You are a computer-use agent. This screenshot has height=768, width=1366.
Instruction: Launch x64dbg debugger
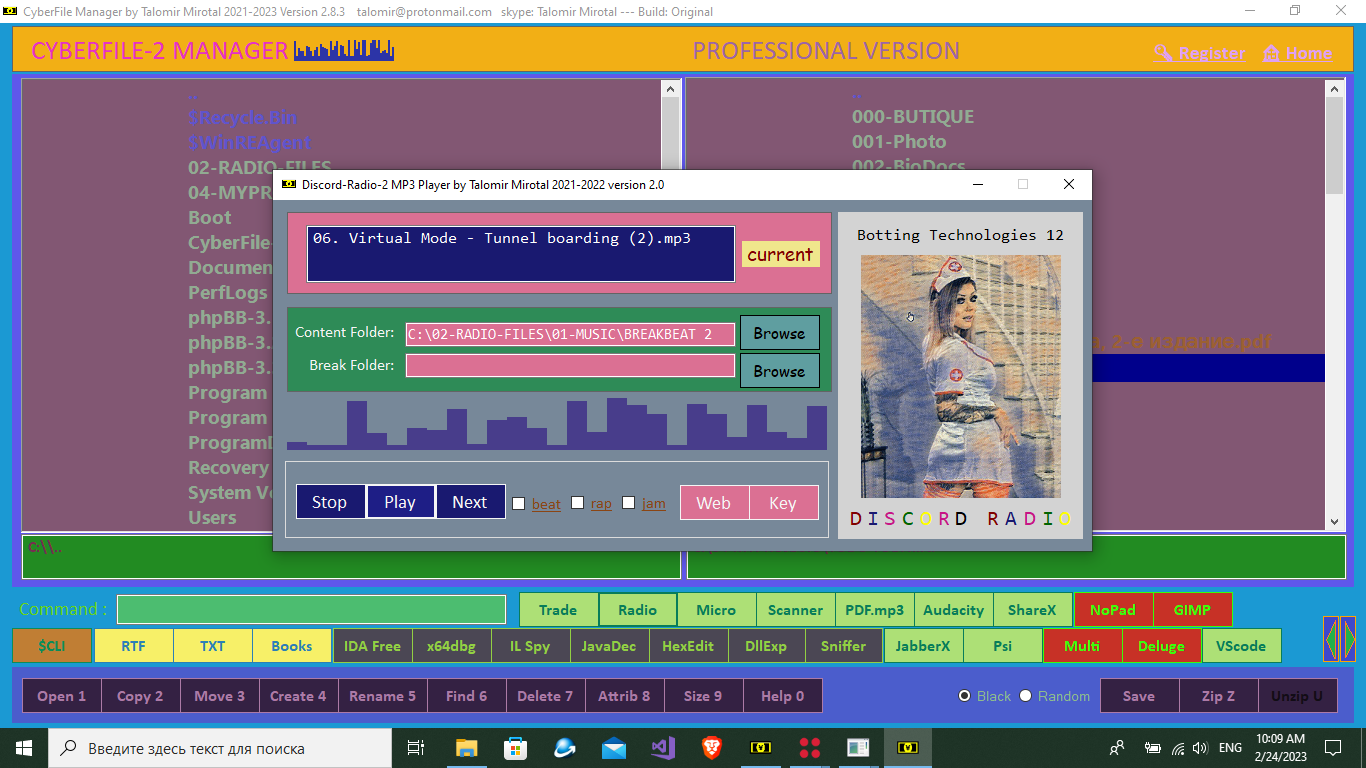pos(451,646)
